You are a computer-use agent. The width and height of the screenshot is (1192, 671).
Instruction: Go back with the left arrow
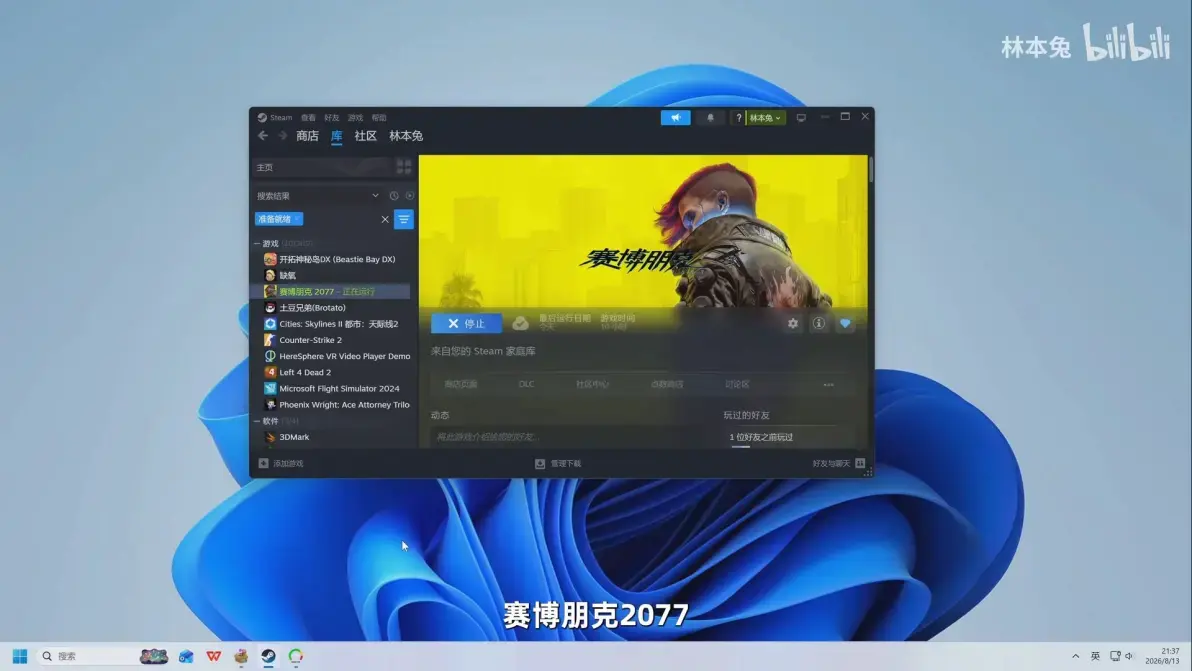263,136
